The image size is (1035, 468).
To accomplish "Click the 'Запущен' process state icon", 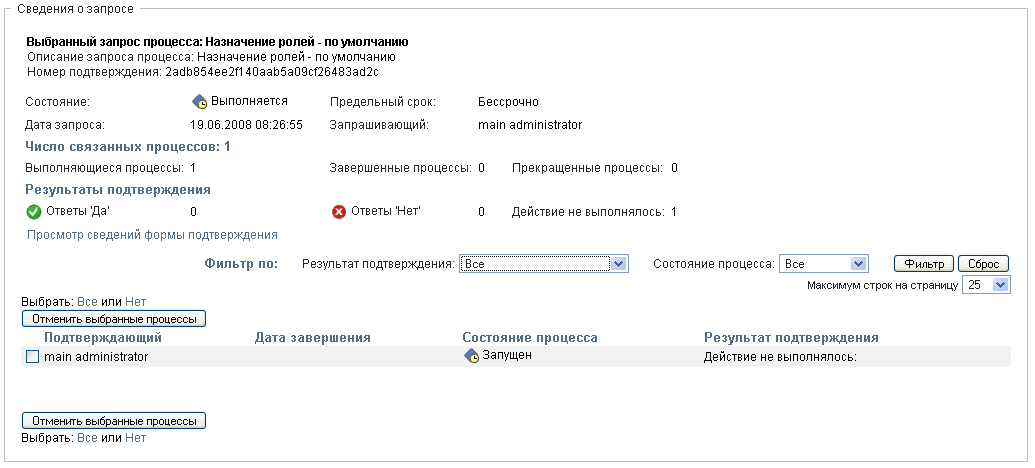I will tap(472, 356).
